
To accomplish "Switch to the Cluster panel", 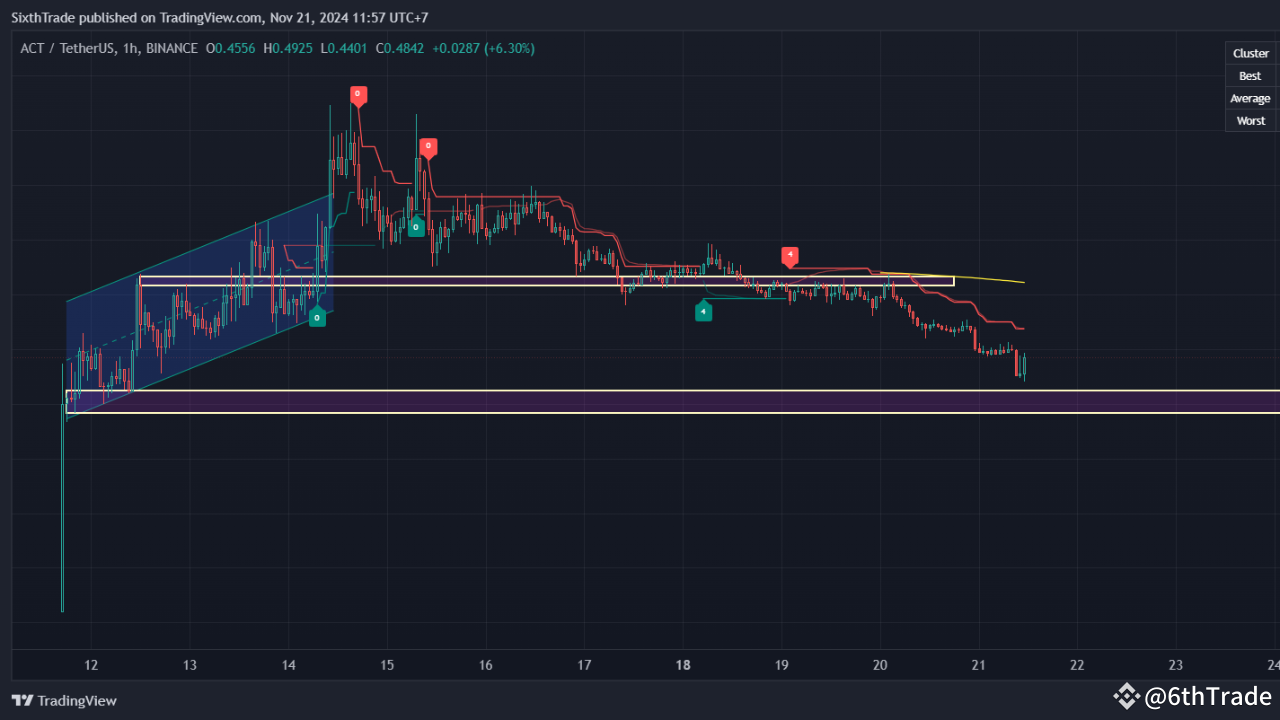I will coord(1250,52).
